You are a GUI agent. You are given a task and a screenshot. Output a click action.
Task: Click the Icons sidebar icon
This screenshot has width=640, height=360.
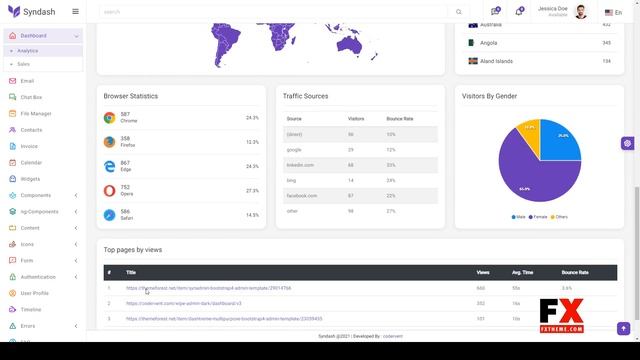coord(13,244)
